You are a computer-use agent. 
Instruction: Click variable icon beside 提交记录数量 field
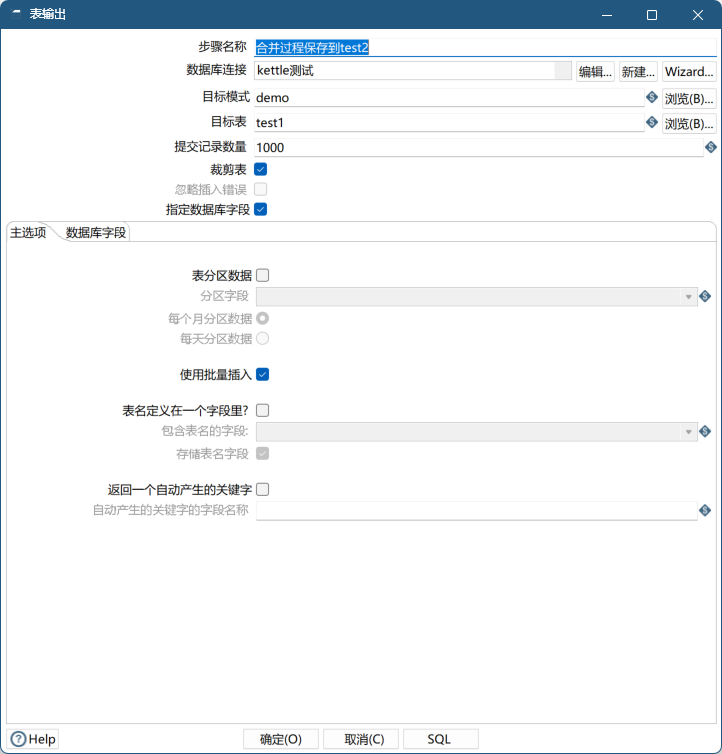[711, 147]
